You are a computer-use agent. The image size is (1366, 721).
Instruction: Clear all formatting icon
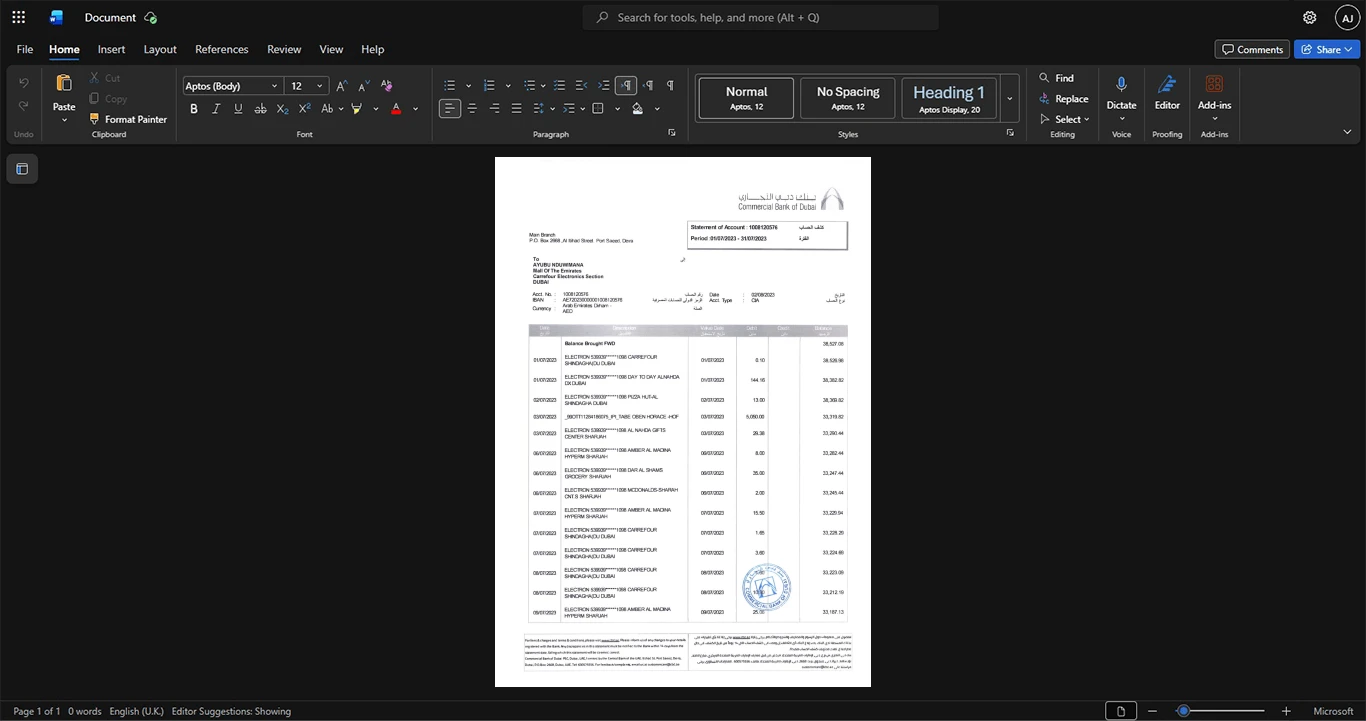pos(387,86)
